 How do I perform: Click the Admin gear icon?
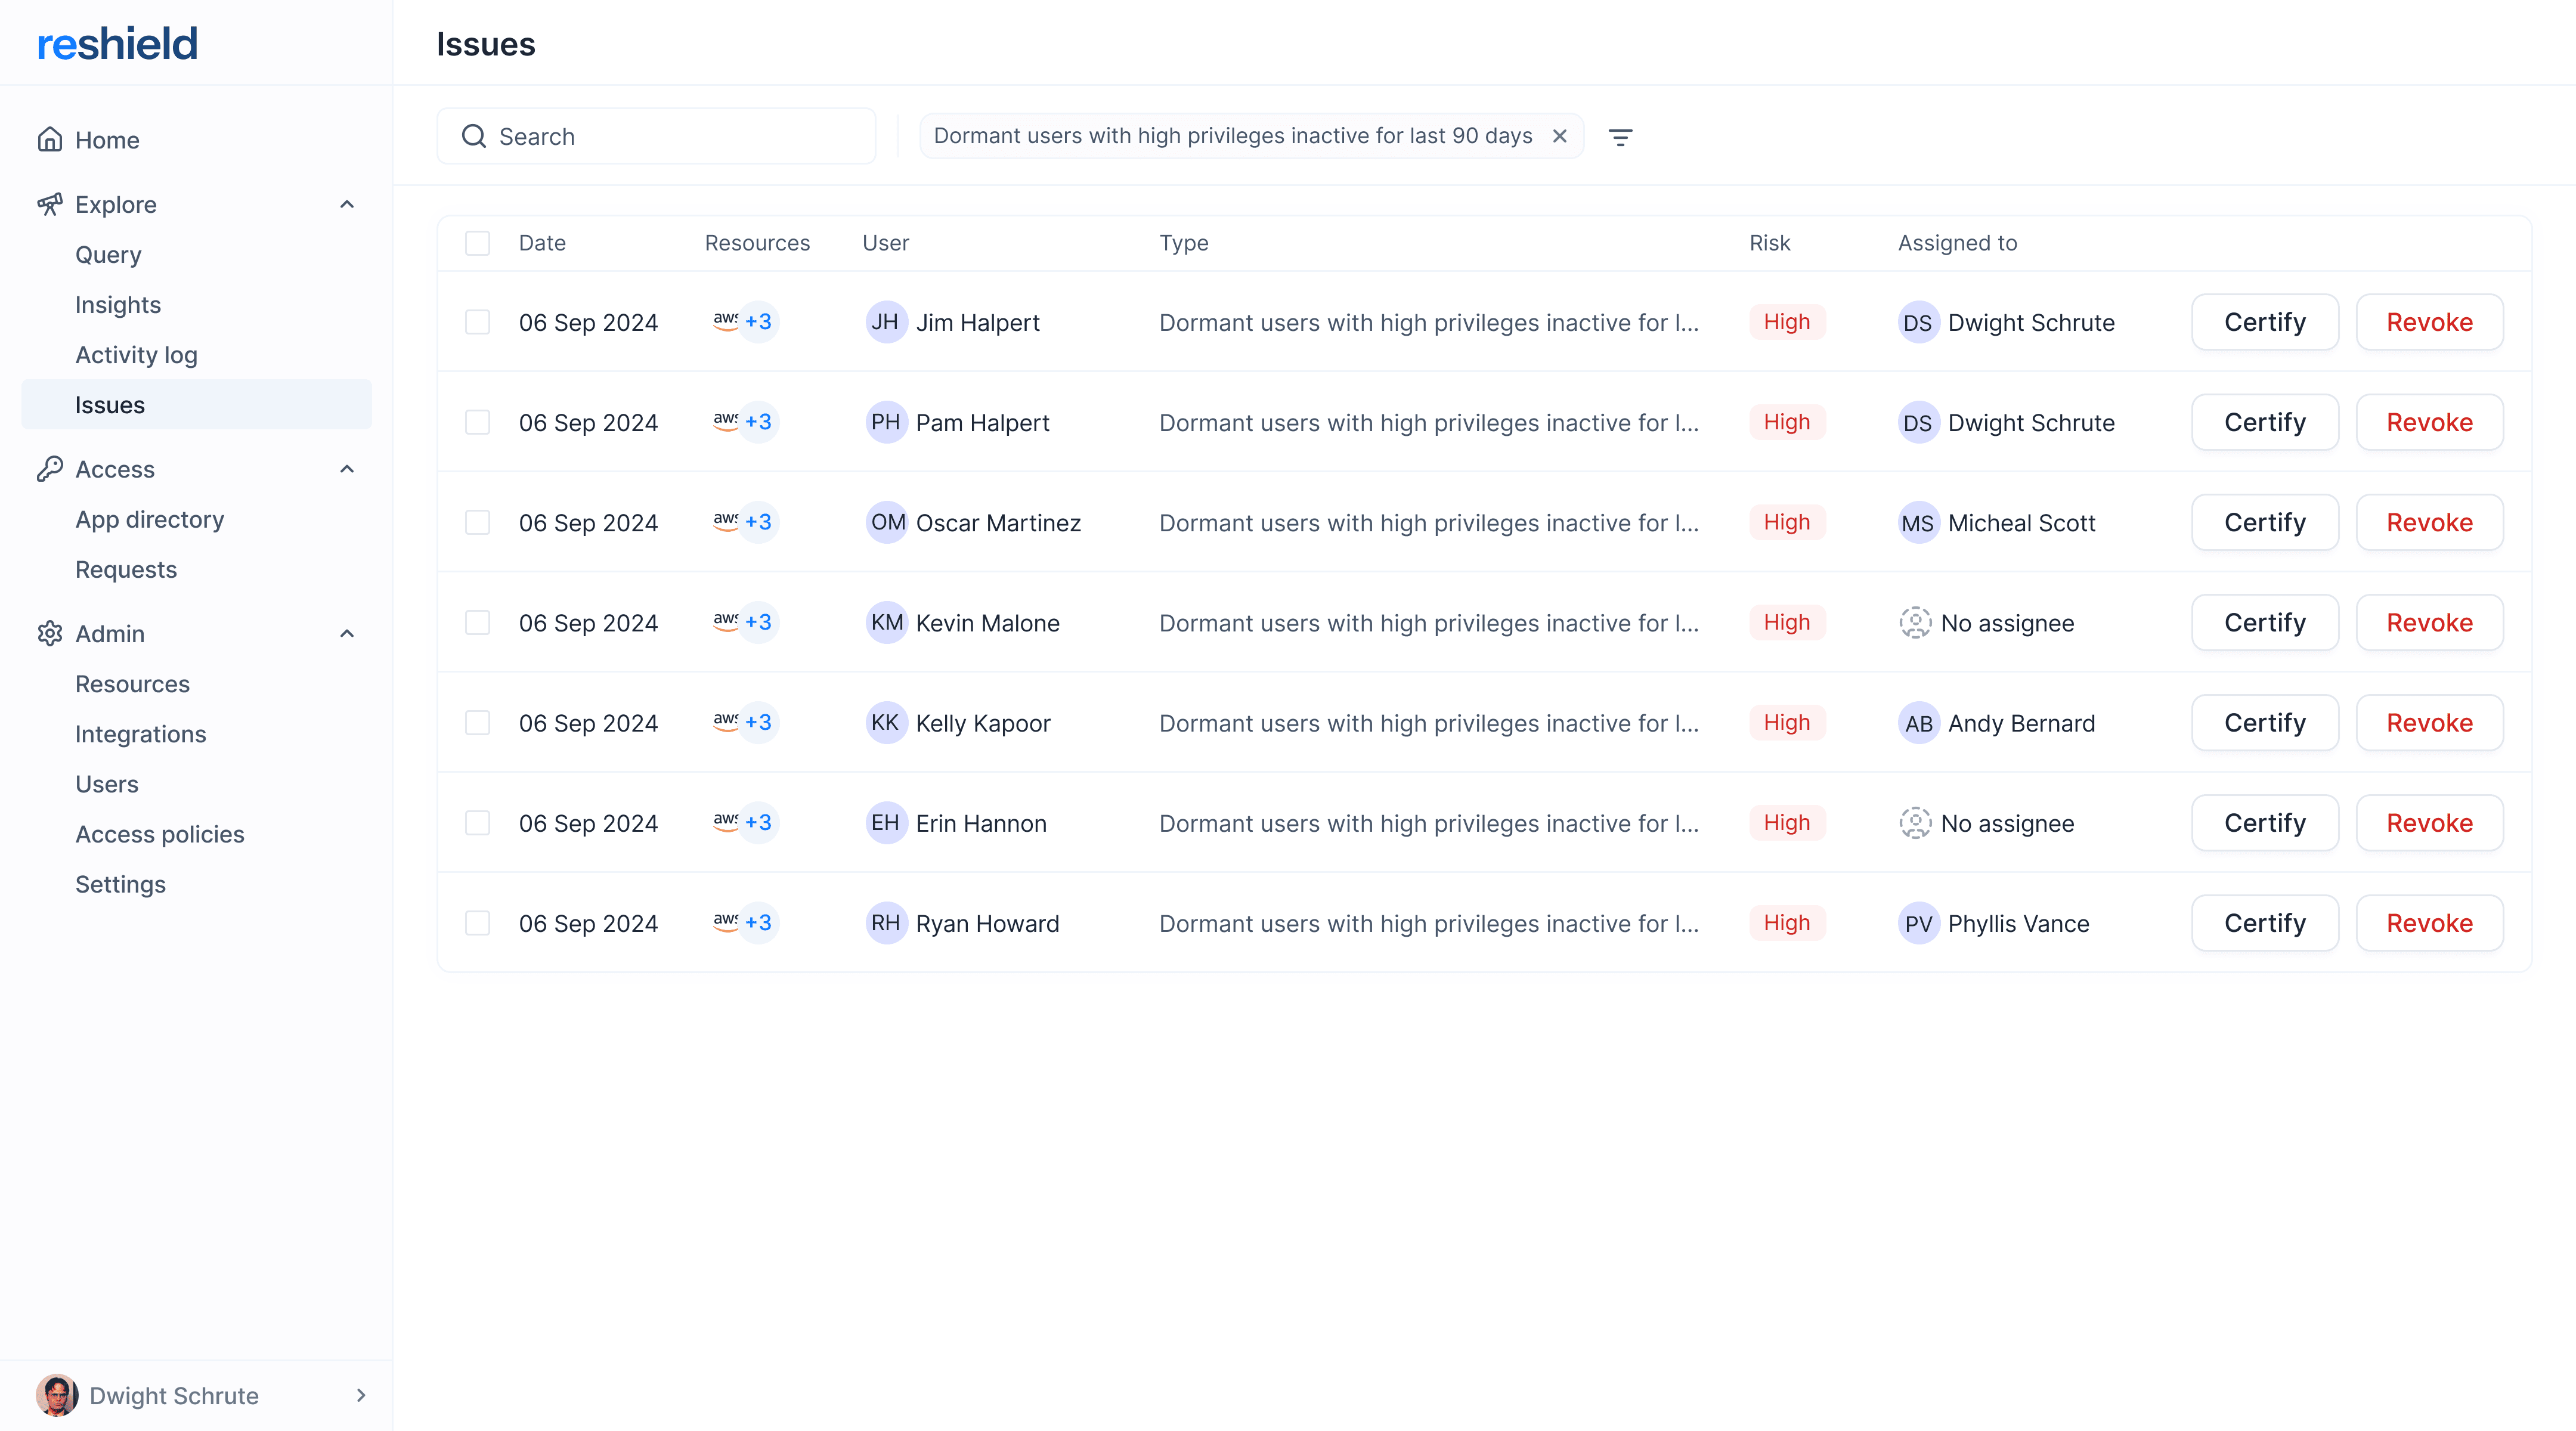[x=50, y=634]
